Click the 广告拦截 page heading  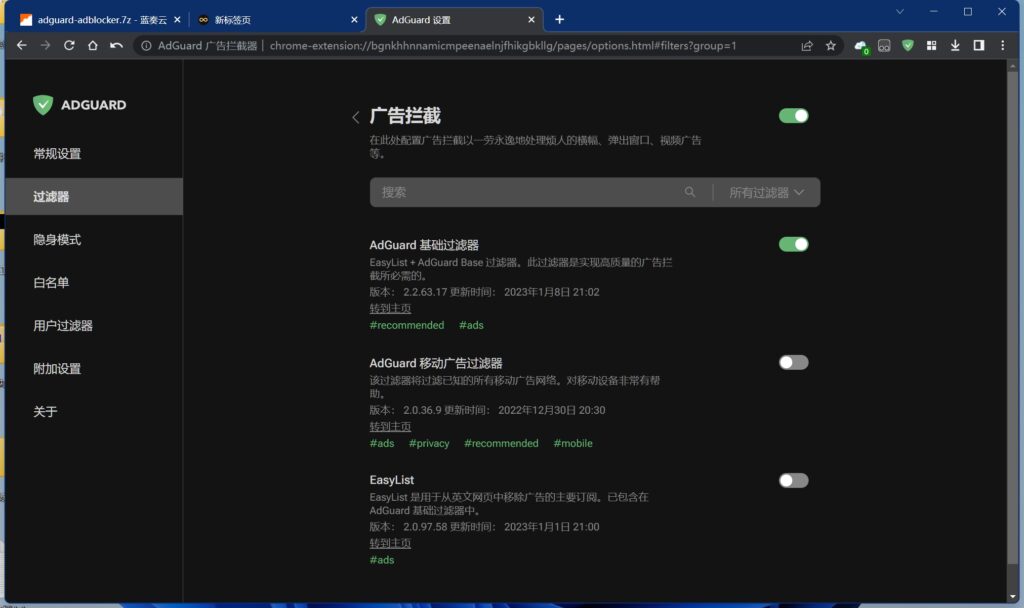click(x=405, y=116)
